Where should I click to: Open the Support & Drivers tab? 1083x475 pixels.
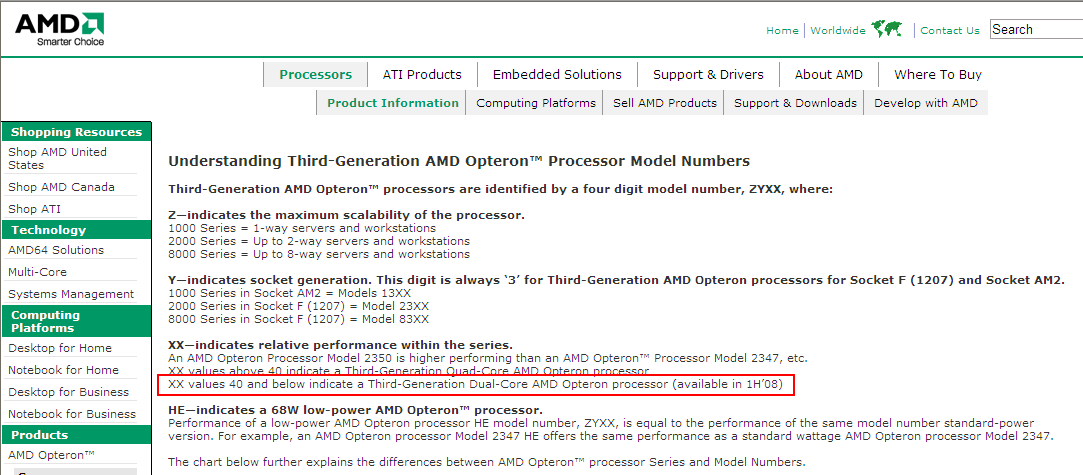click(708, 75)
